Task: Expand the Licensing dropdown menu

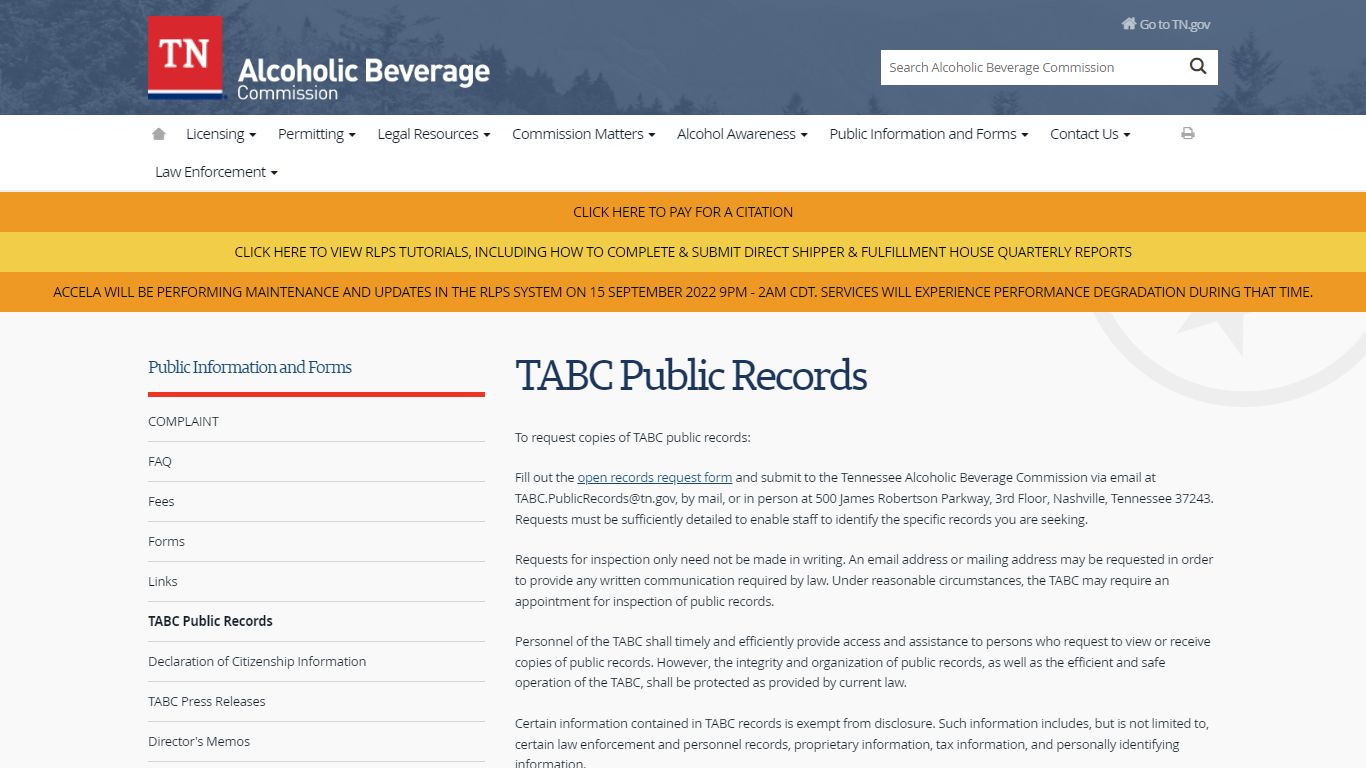Action: coord(221,134)
